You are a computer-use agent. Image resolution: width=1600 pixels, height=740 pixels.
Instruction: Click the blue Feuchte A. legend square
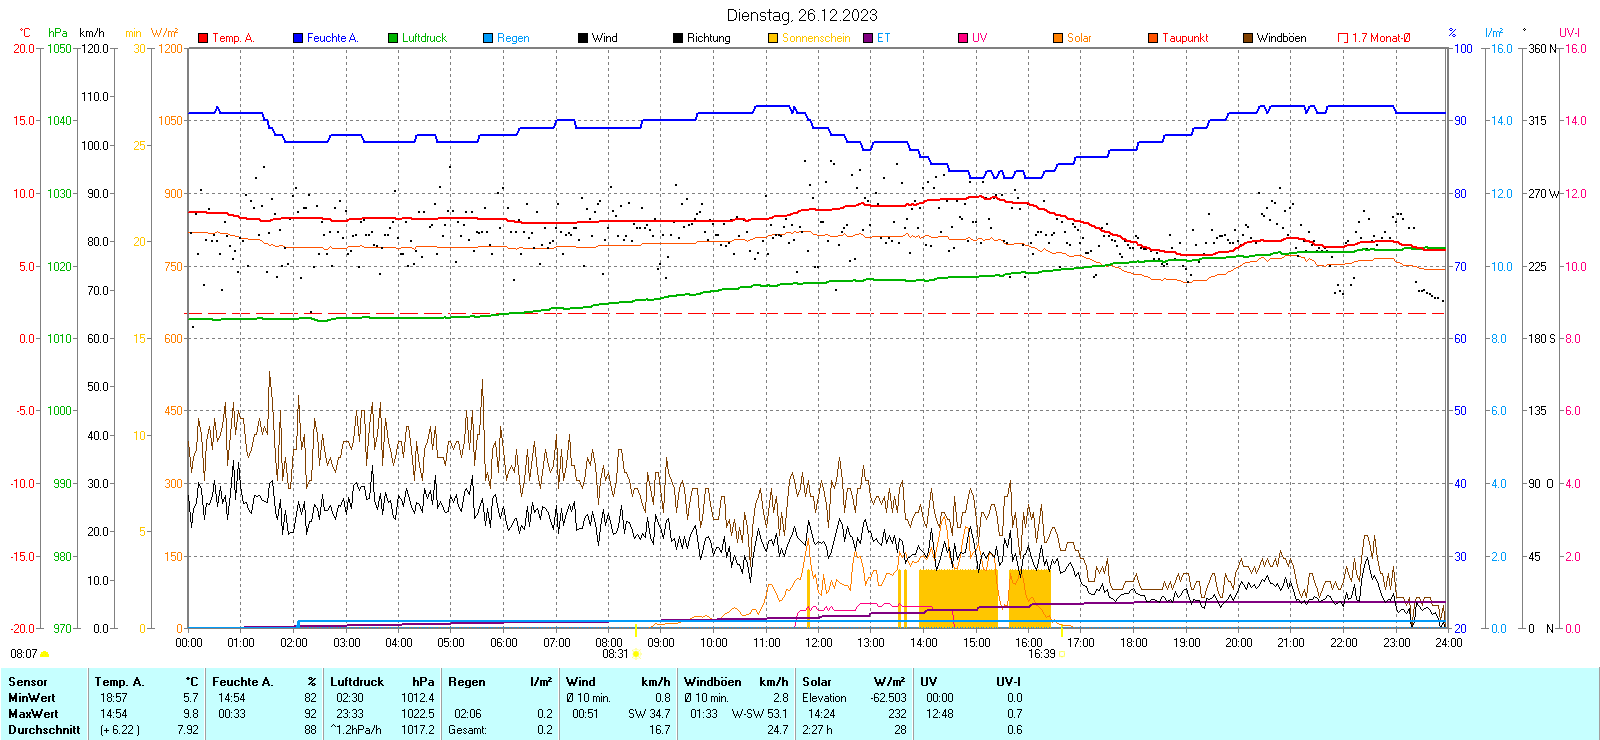pyautogui.click(x=298, y=38)
